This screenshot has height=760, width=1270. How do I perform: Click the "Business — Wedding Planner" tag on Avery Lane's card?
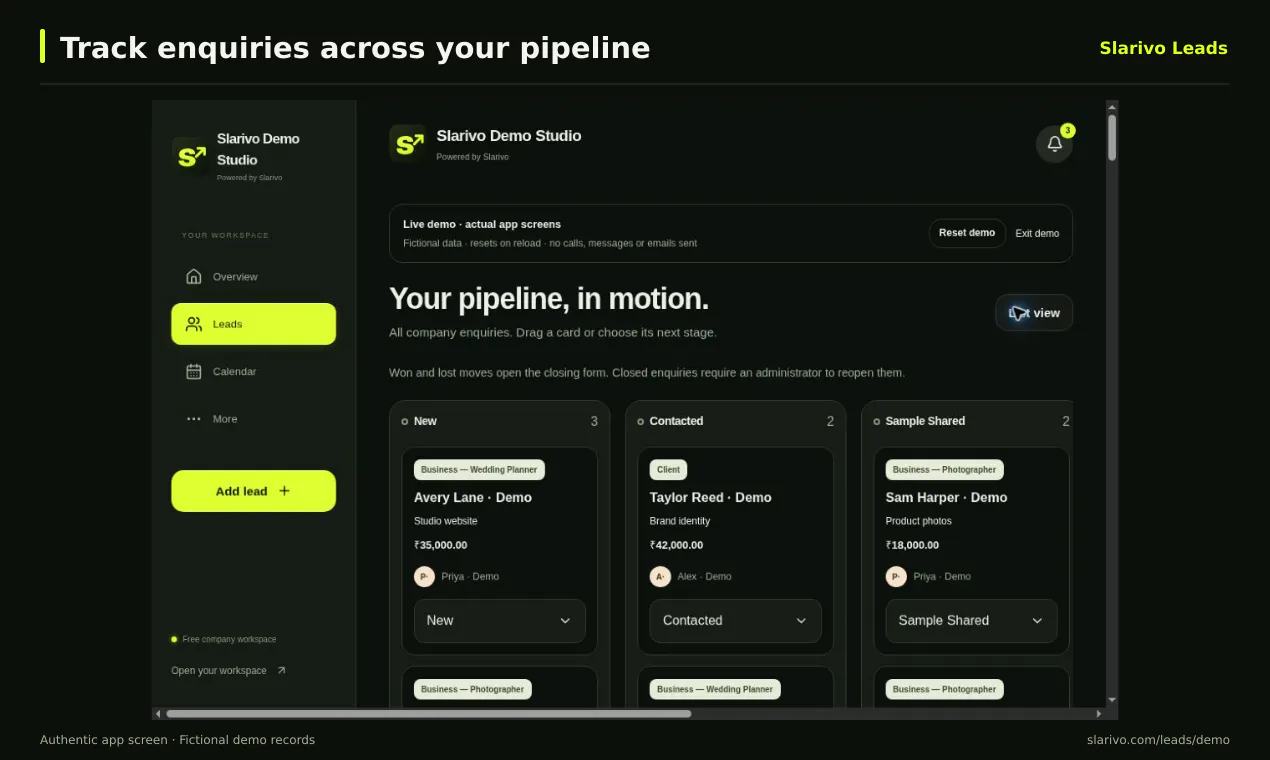coord(479,470)
